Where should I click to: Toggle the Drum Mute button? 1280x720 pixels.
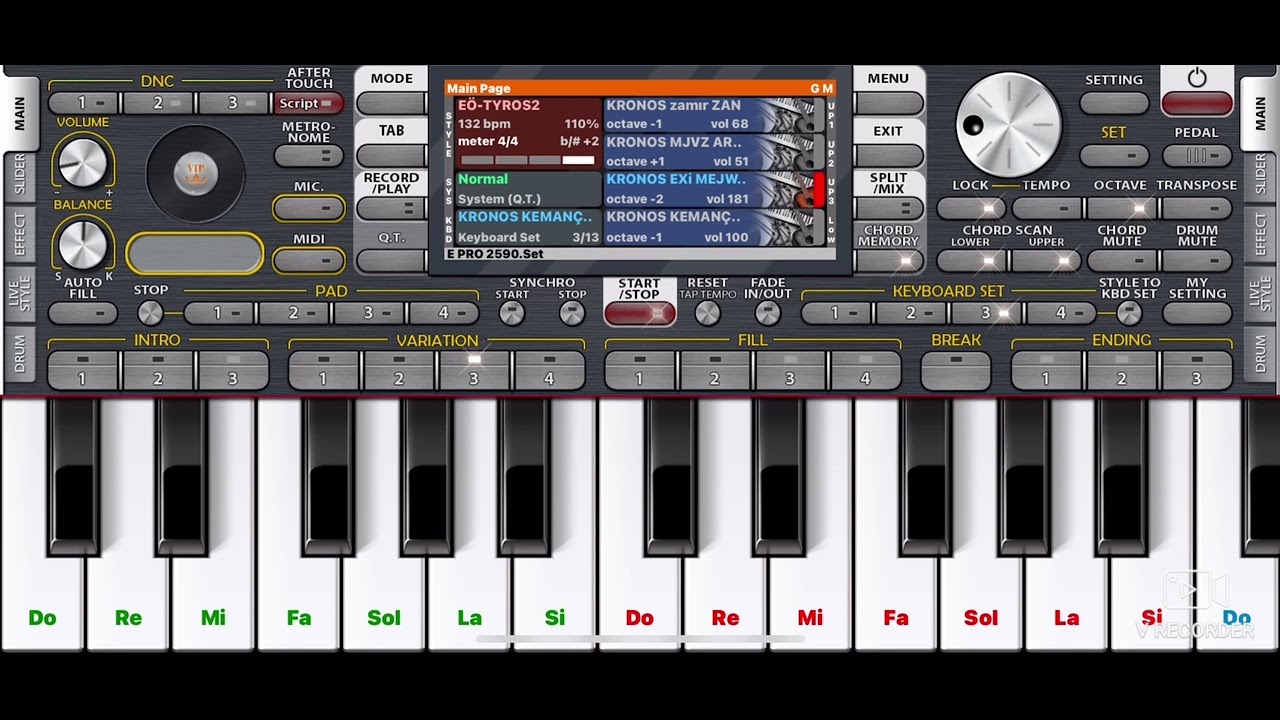pyautogui.click(x=1197, y=261)
